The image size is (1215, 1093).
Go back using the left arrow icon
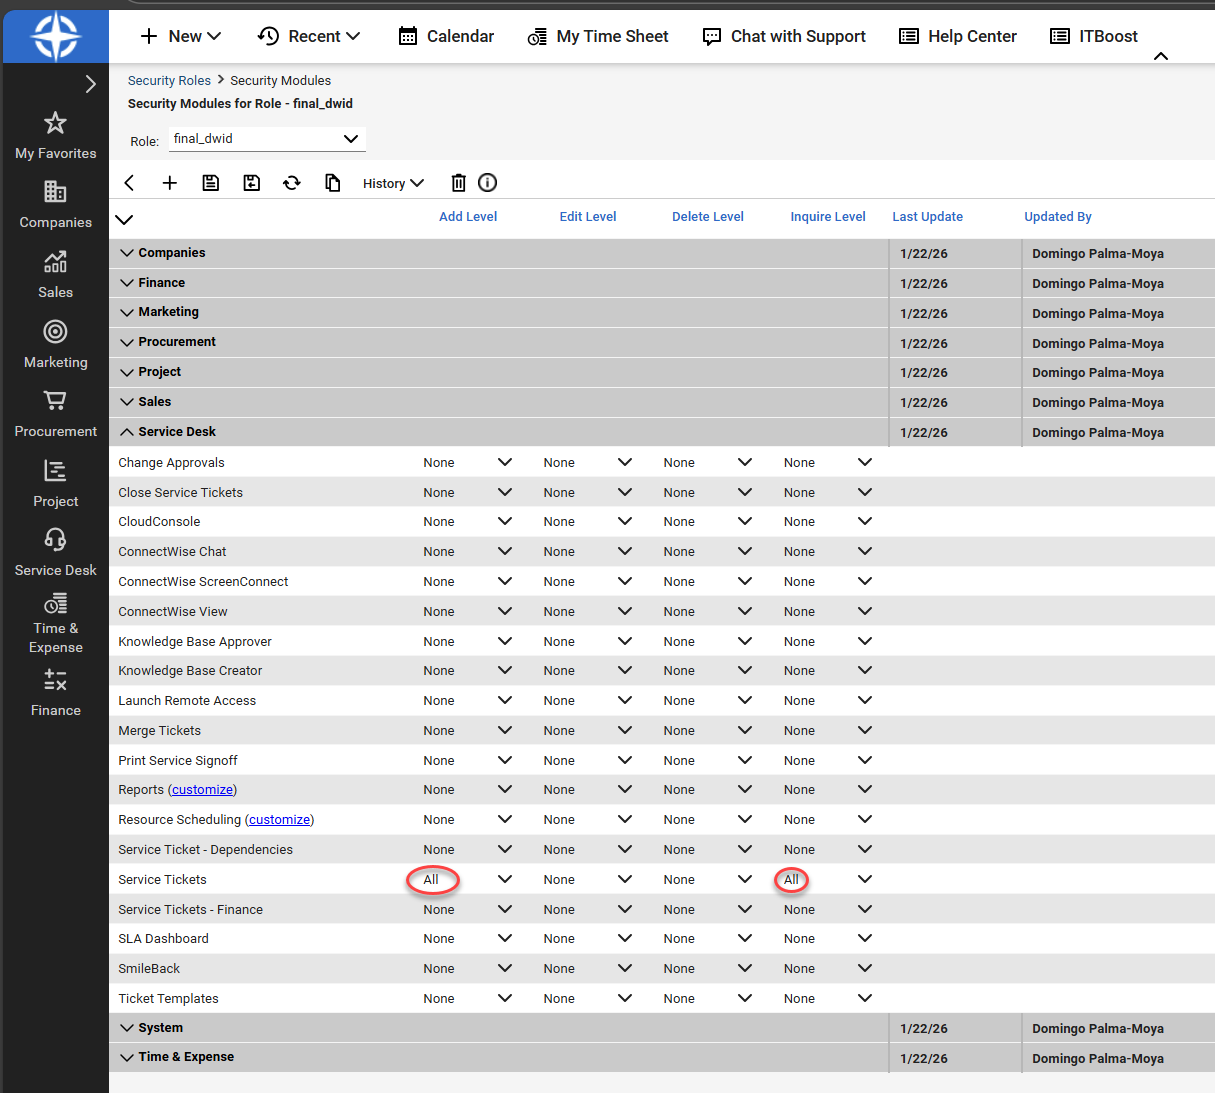[129, 183]
